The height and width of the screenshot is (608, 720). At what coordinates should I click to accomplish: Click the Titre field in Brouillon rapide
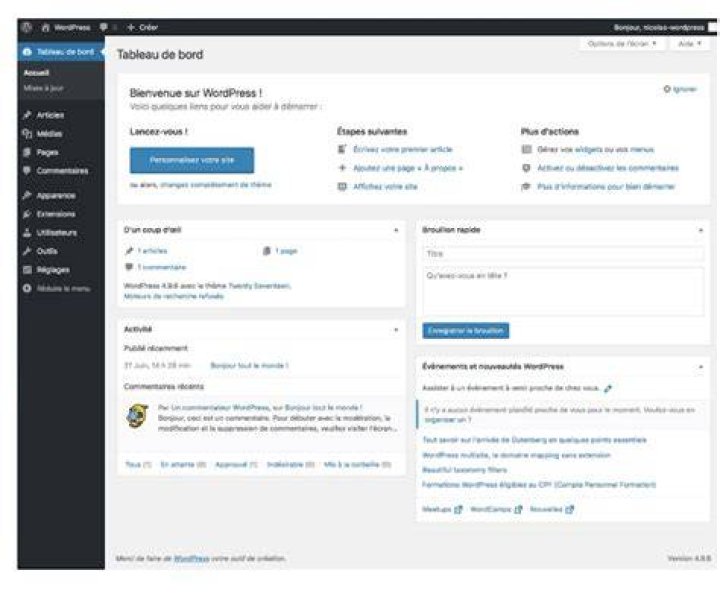(563, 253)
